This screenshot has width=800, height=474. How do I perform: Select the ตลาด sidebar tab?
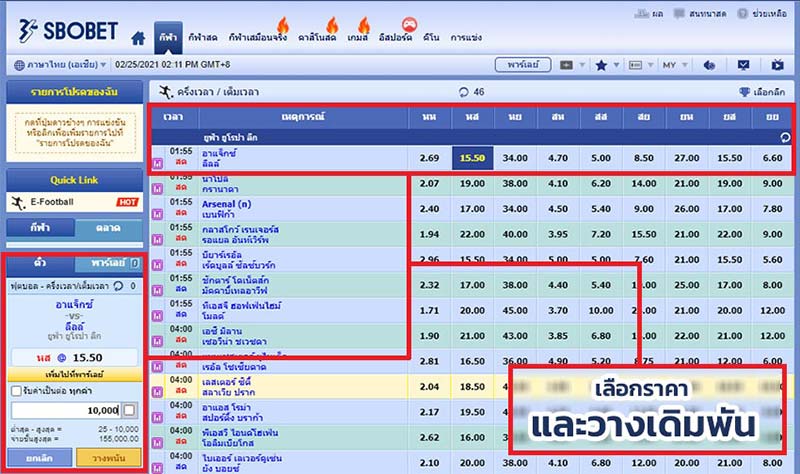pyautogui.click(x=108, y=228)
